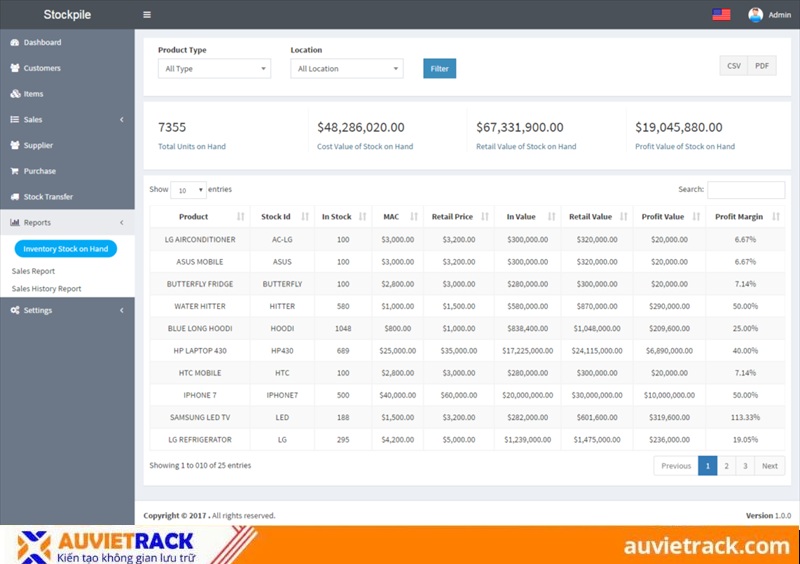
Task: Select the IPHONE 7 product cell
Action: pos(200,395)
